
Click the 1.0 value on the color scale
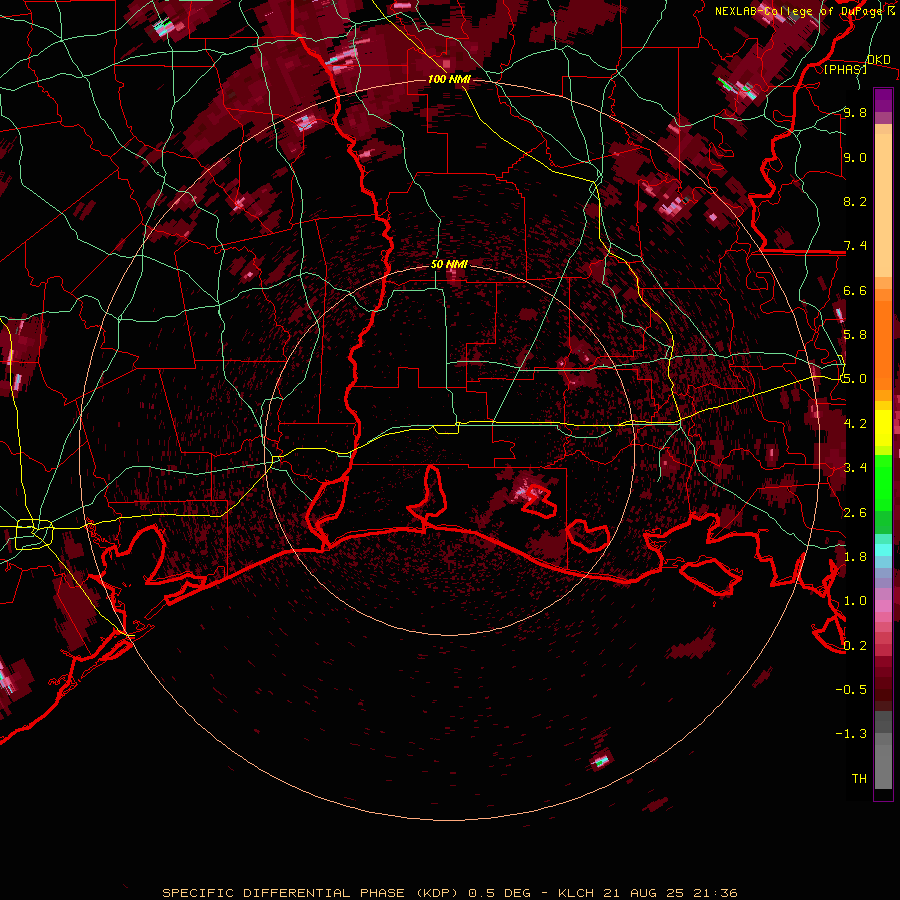855,600
